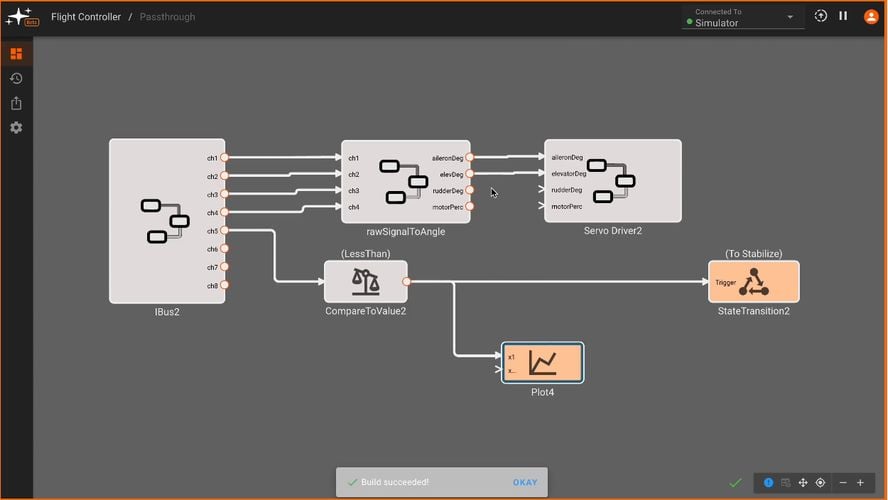The image size is (888, 500).
Task: Click the second input port on Plot4
Action: coord(499,370)
